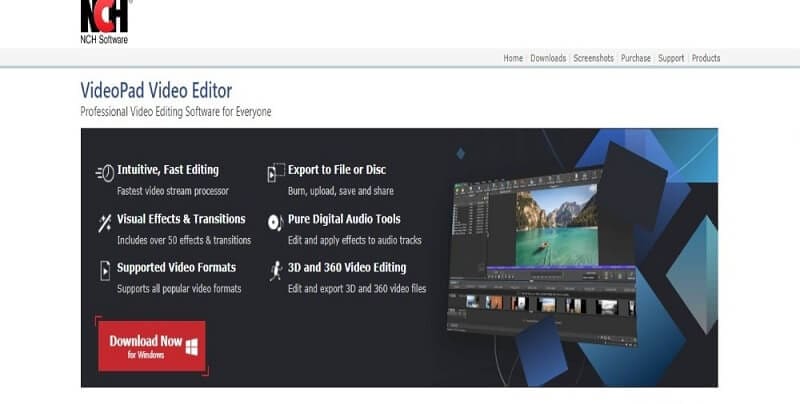Click 'Supports all popular video formats' text
This screenshot has width=800, height=404.
point(179,289)
